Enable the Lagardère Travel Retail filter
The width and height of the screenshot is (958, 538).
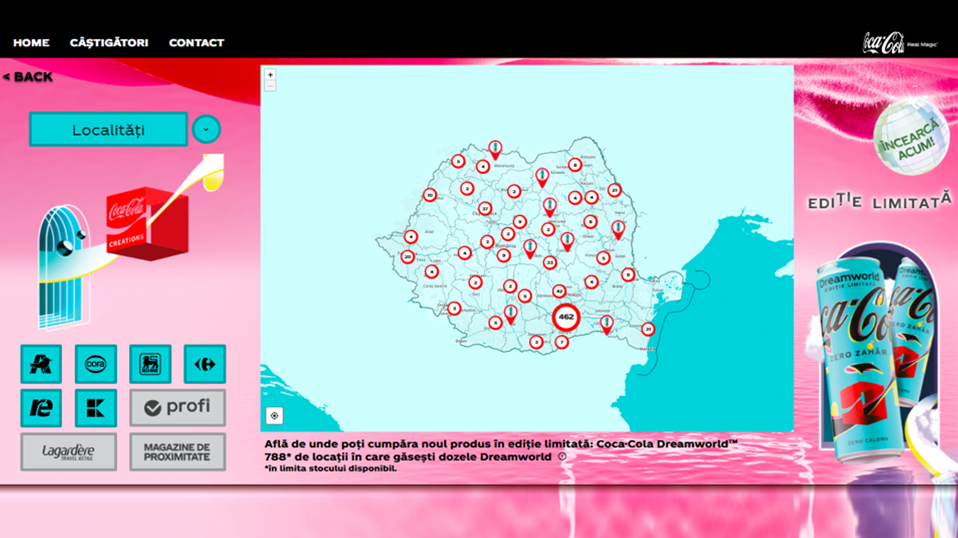tap(68, 452)
